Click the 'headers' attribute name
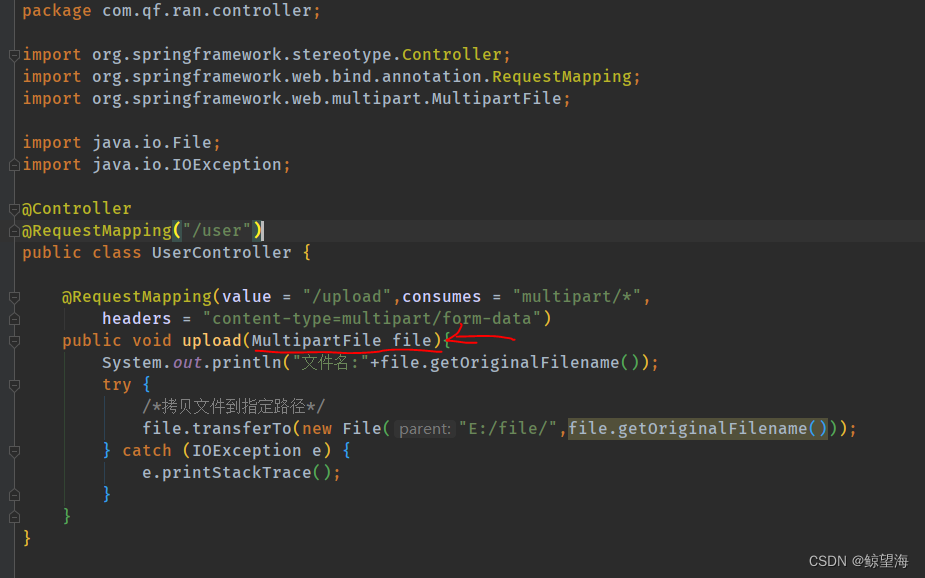 136,318
